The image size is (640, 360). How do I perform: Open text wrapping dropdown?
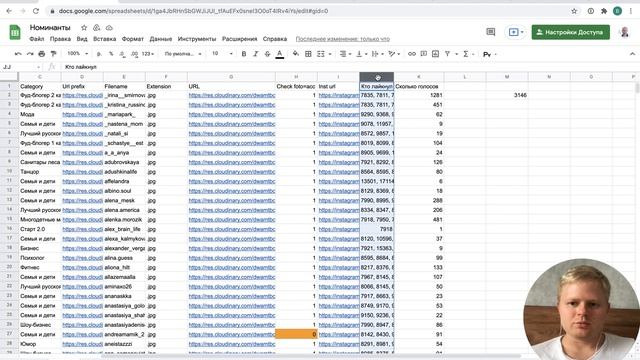(x=378, y=54)
